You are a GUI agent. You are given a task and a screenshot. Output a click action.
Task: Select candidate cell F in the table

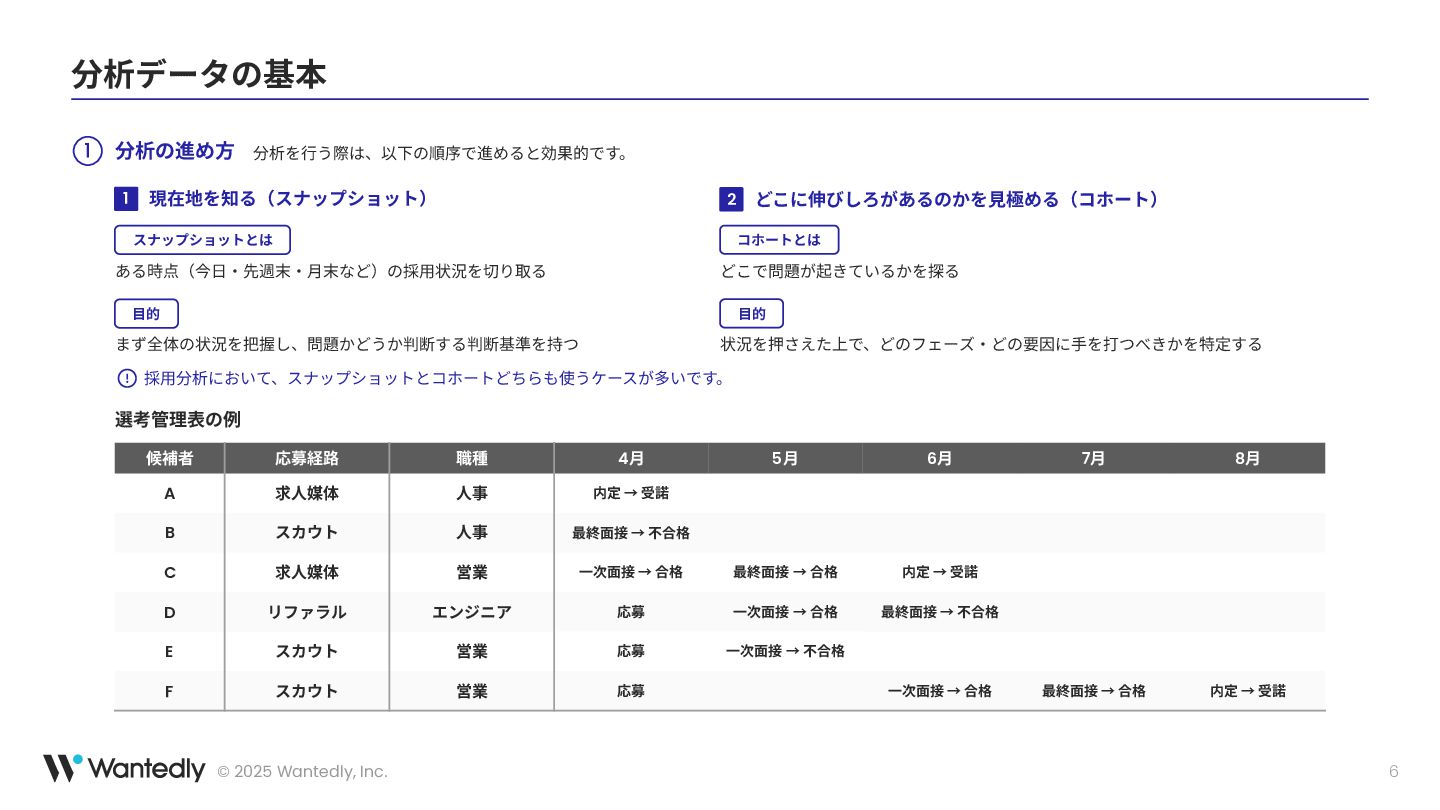(170, 691)
